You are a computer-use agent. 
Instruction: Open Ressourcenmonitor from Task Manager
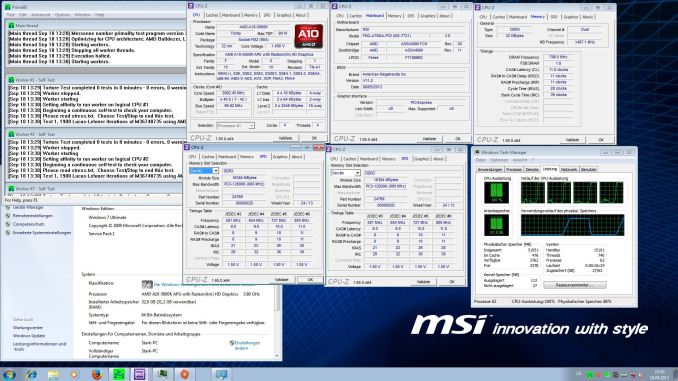tap(575, 285)
